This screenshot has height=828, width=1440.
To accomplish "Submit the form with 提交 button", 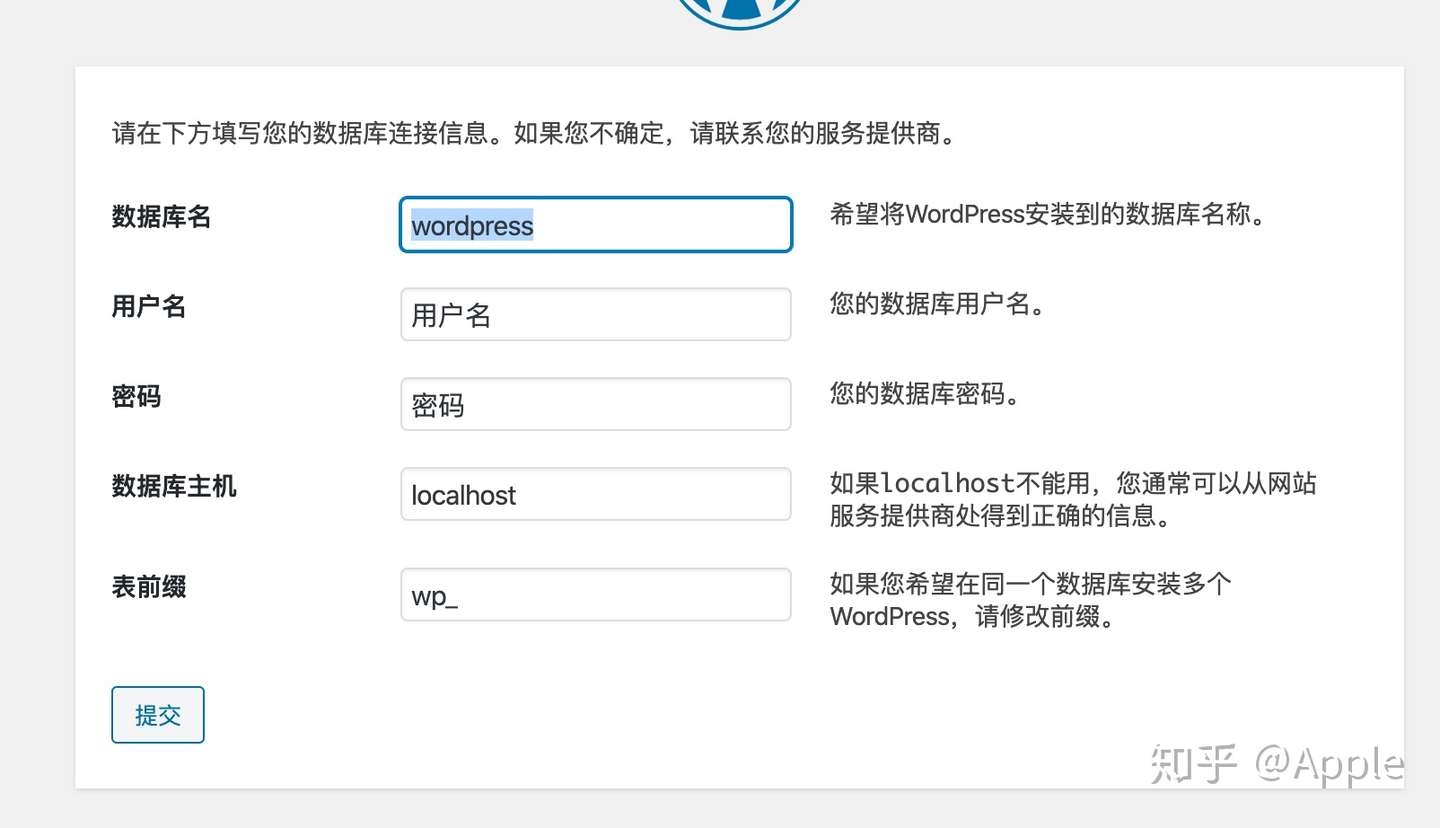I will point(158,715).
